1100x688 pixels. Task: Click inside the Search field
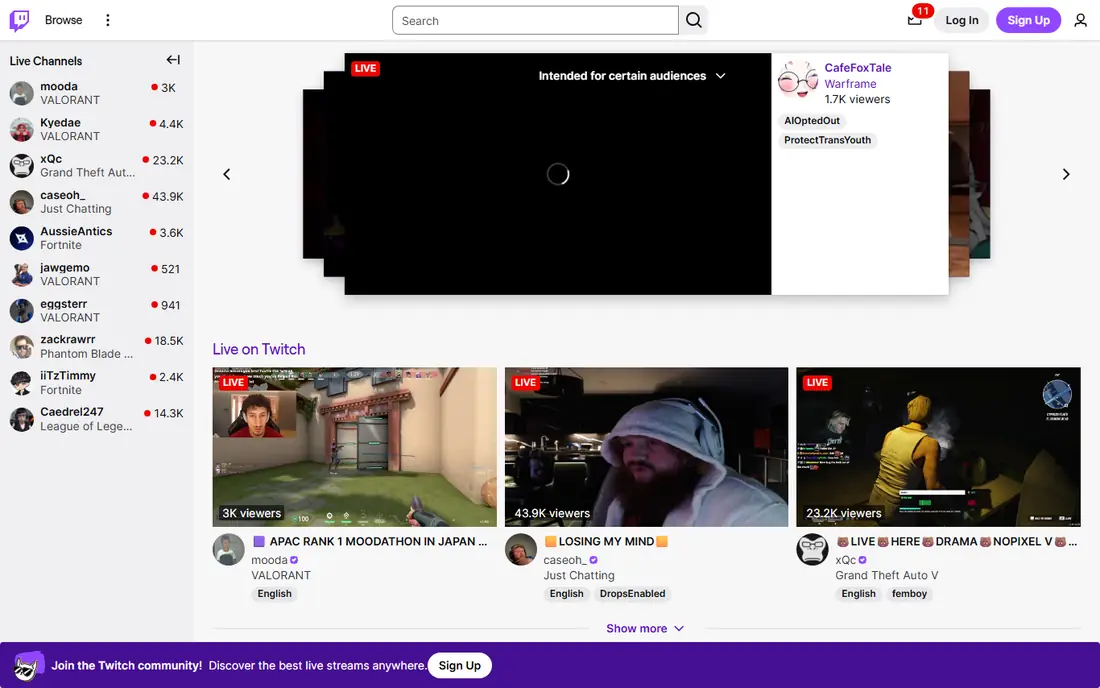click(x=535, y=20)
